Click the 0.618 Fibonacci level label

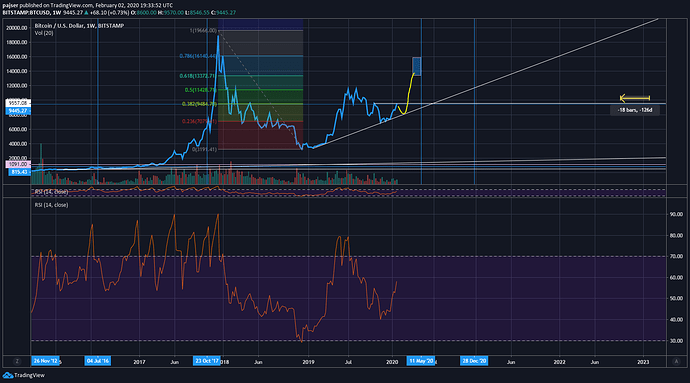click(198, 76)
